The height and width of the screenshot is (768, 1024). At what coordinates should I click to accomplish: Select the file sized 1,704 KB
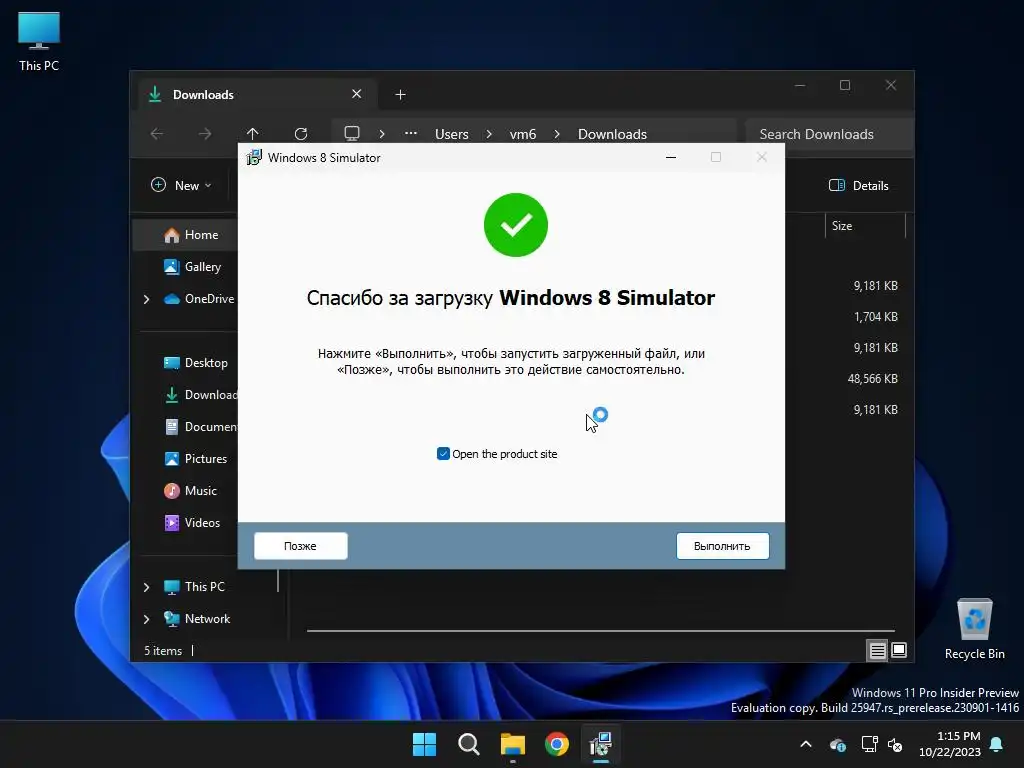tap(876, 317)
